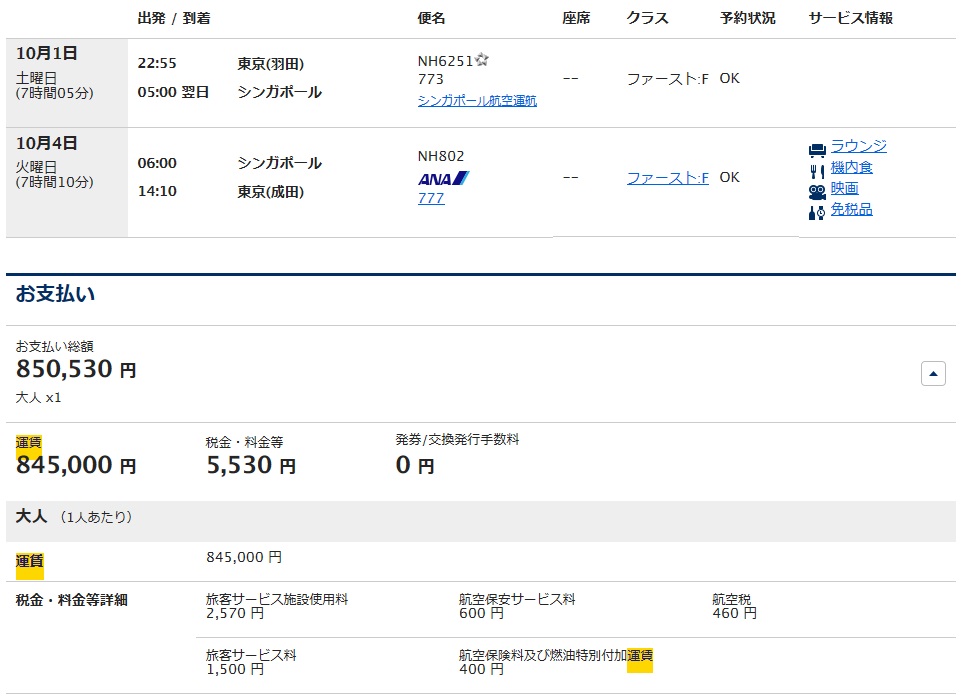The height and width of the screenshot is (697, 963).
Task: Open the 機内食 service link
Action: tap(851, 167)
